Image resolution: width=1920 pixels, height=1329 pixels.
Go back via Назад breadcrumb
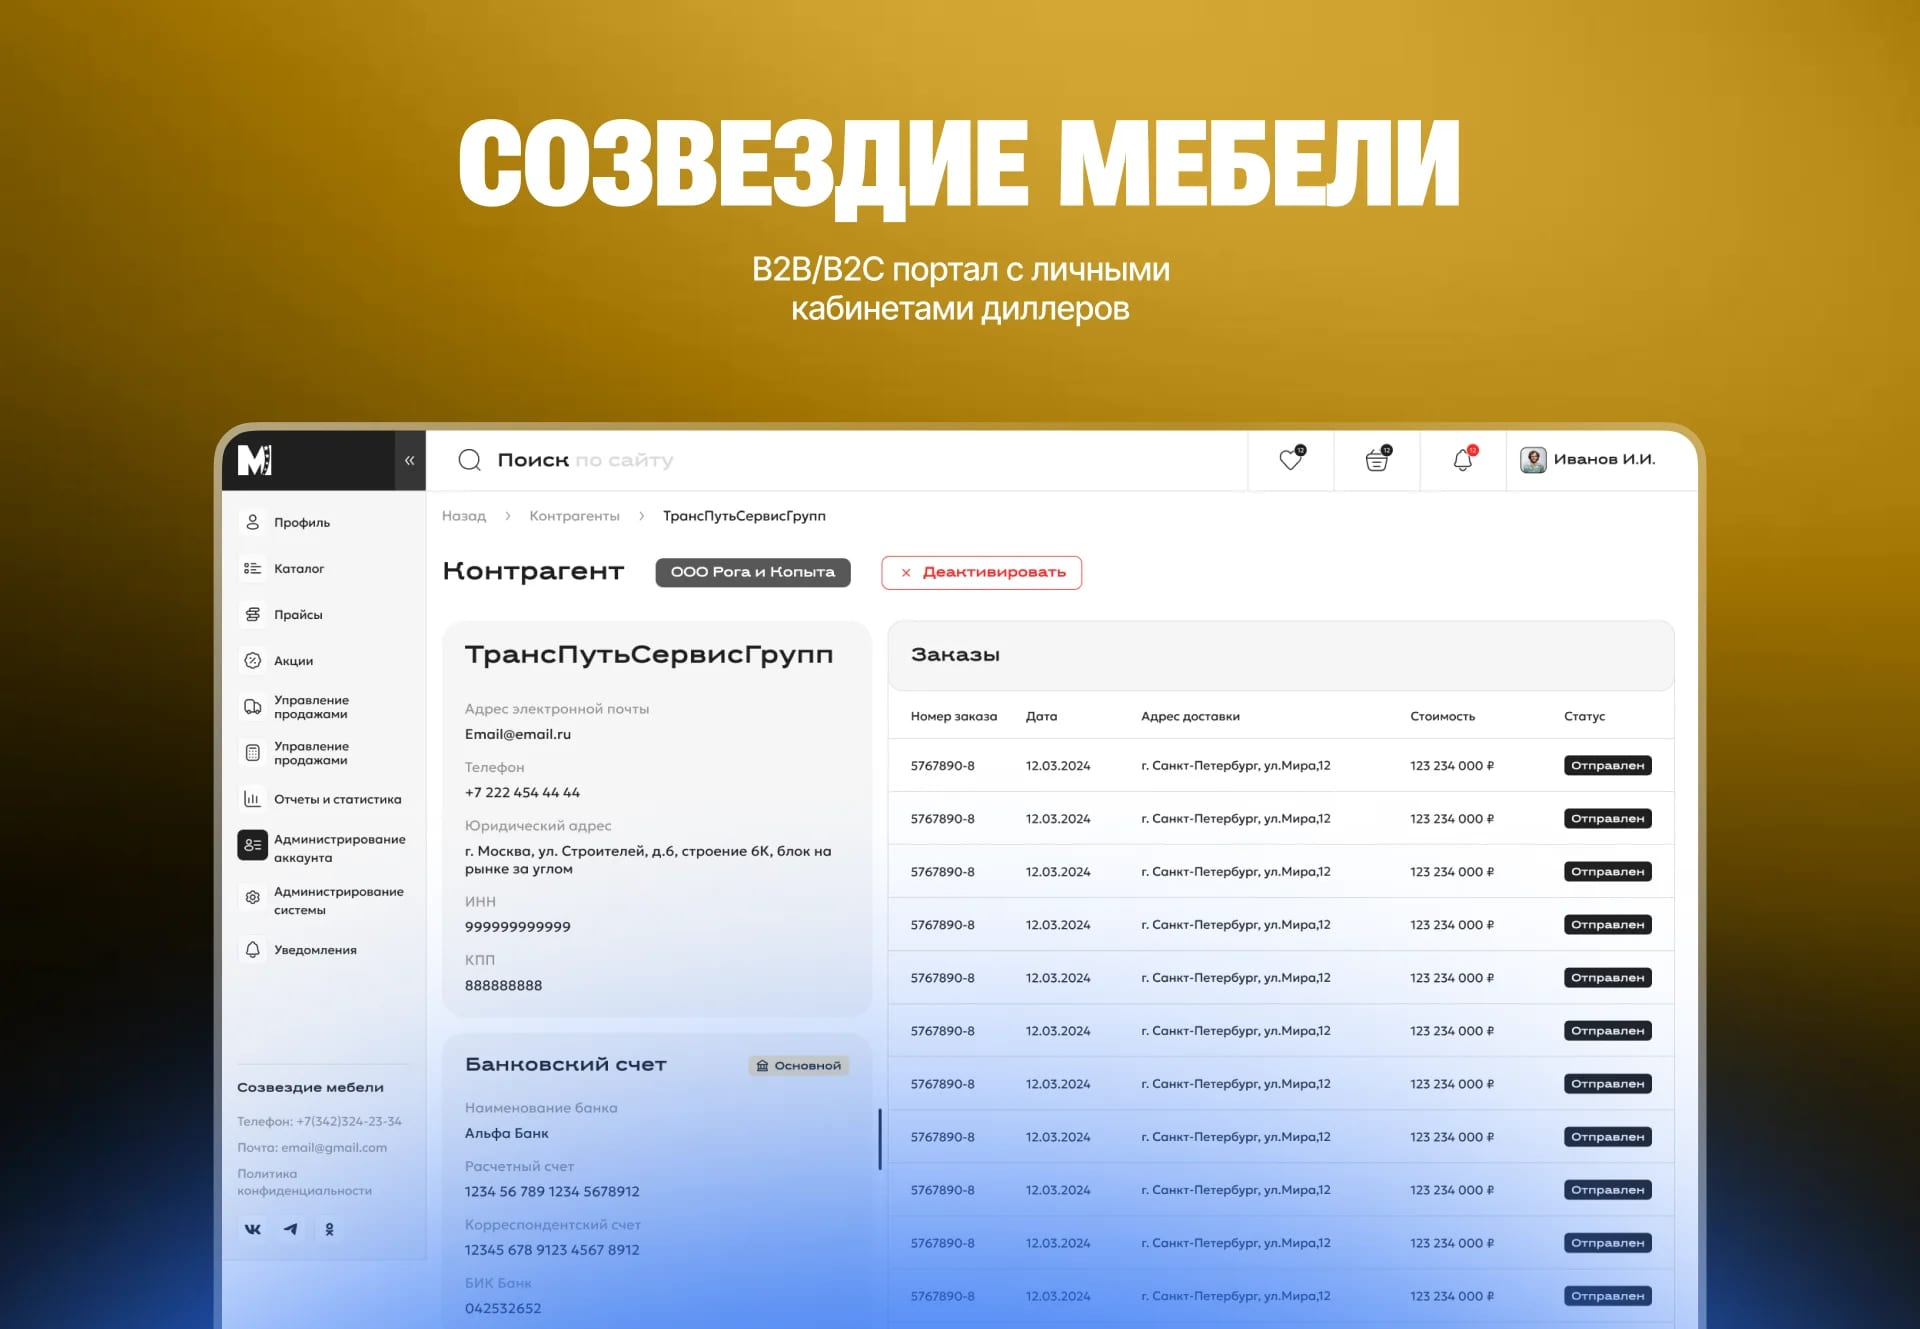464,516
